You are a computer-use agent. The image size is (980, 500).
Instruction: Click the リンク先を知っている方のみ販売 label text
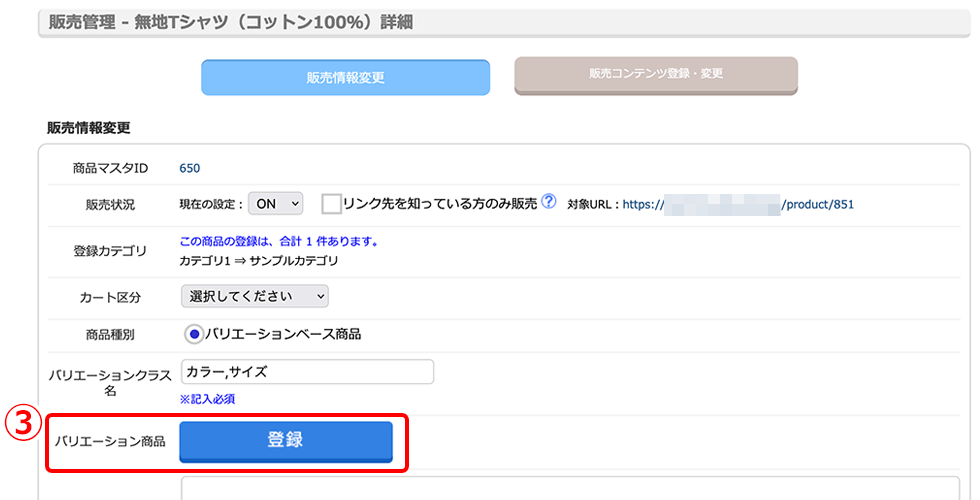click(440, 204)
